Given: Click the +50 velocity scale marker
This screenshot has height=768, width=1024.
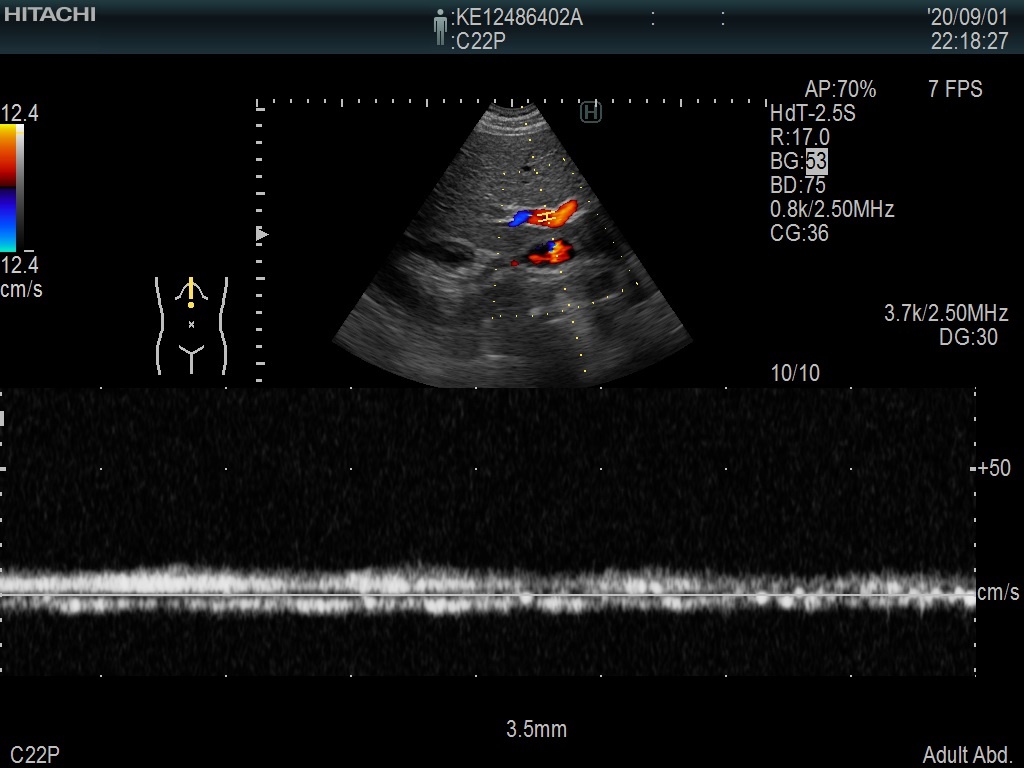Looking at the screenshot, I should pos(994,469).
